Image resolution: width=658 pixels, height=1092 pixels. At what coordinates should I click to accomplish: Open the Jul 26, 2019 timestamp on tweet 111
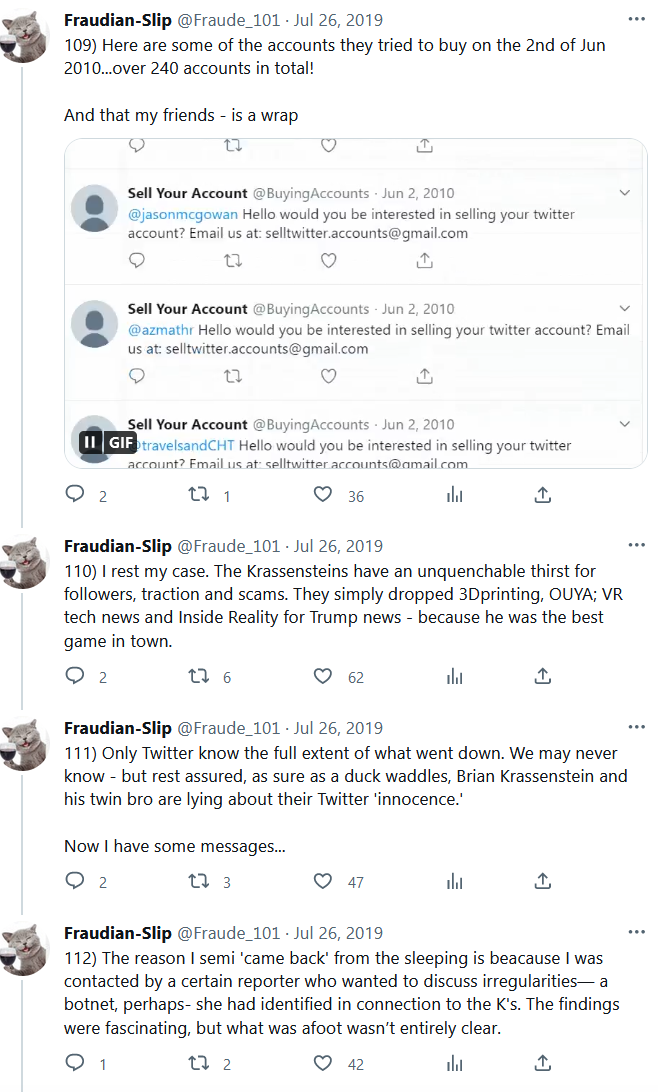pos(338,728)
